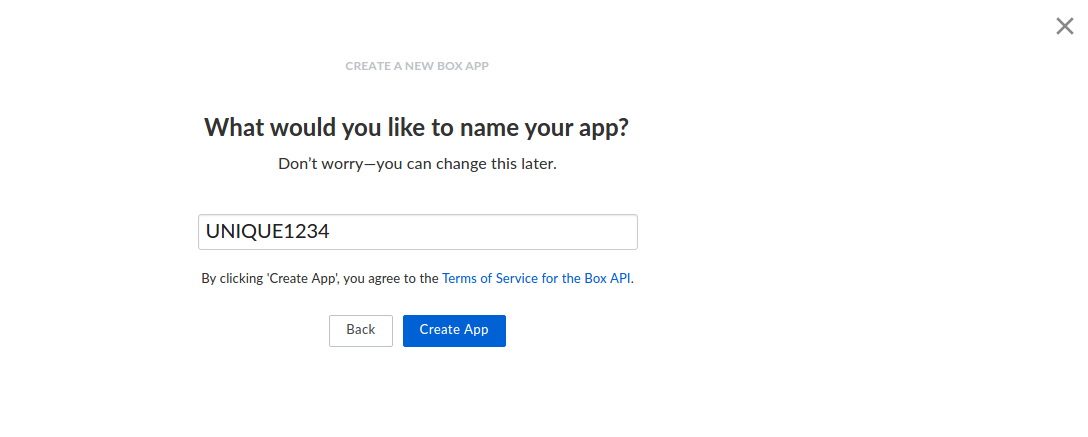Click the 'Don't worry—you can change this later' subtitle
Viewport: 1088px width, 437px height.
coord(417,163)
